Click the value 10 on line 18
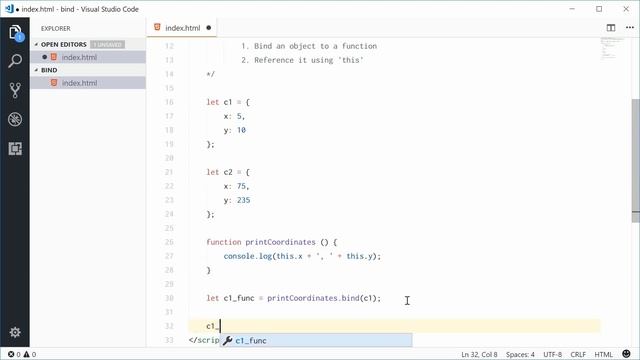Image resolution: width=640 pixels, height=360 pixels. 241,130
